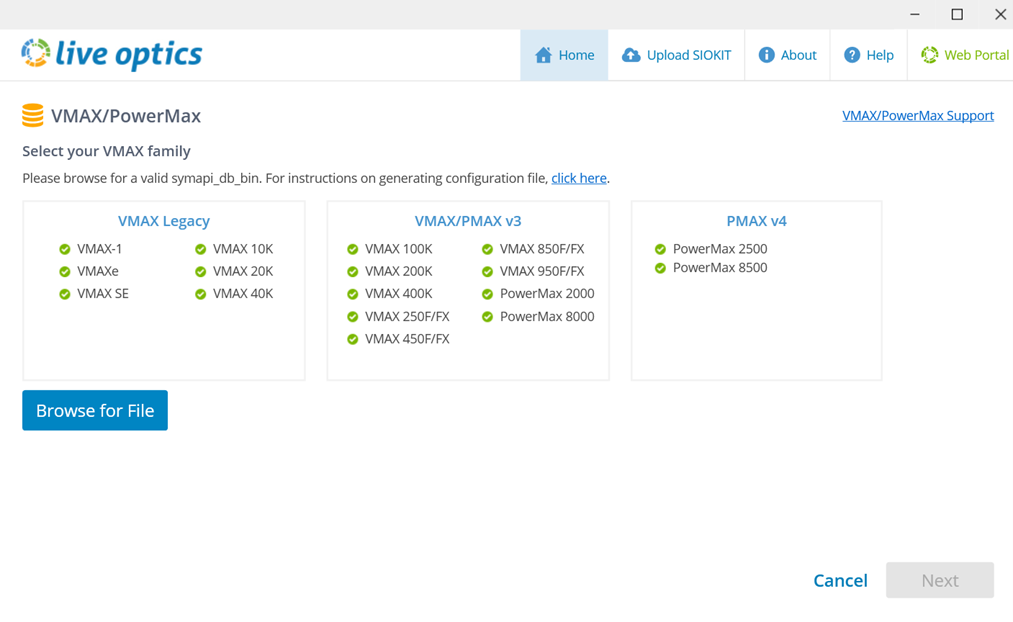The width and height of the screenshot is (1013, 622).
Task: Click the Live Optics logo
Action: point(110,54)
